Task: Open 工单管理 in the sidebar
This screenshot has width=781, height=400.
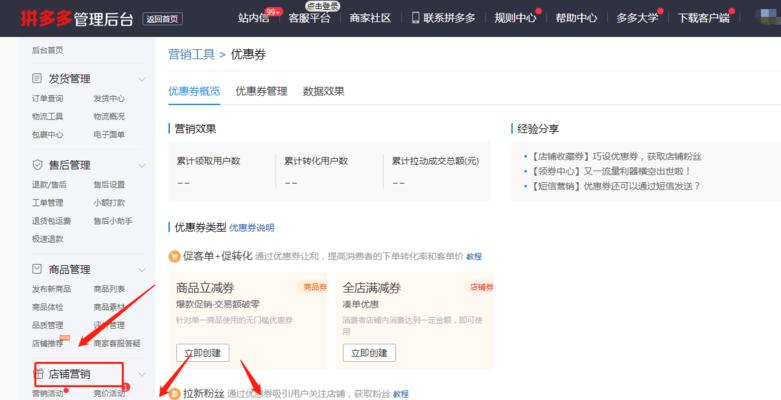Action: [x=48, y=202]
